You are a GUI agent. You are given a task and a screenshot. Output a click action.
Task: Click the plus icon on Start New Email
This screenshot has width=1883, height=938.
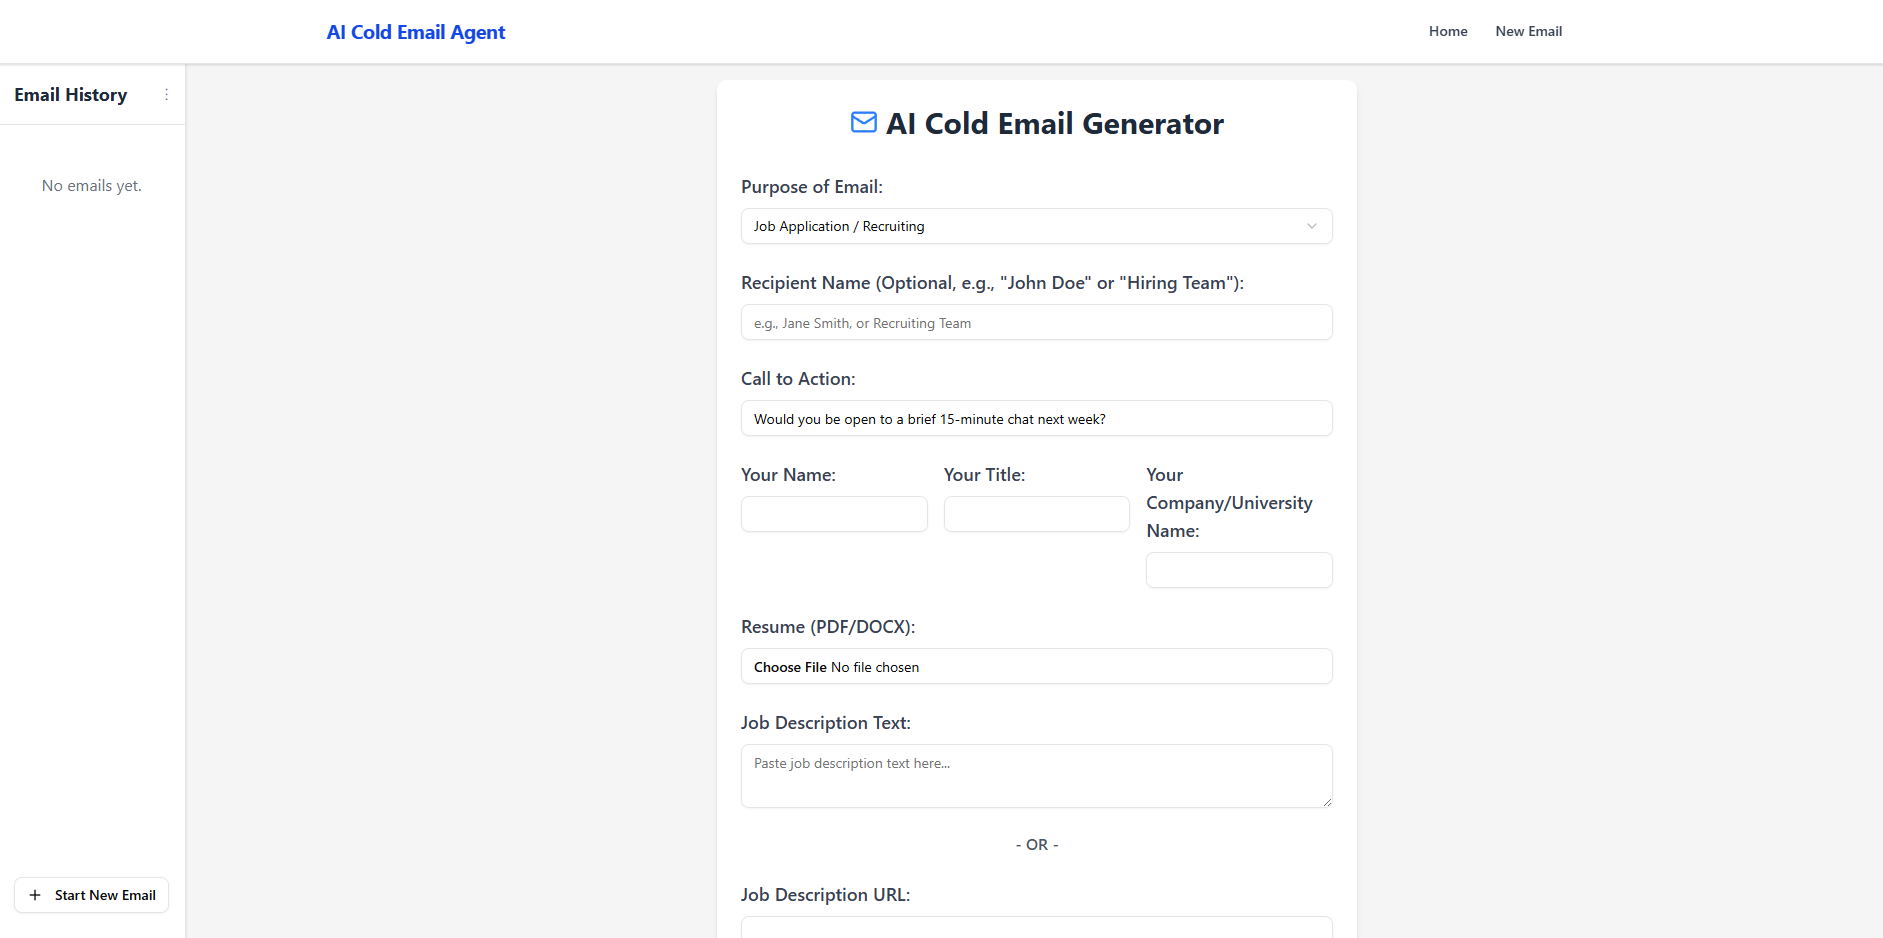coord(36,895)
